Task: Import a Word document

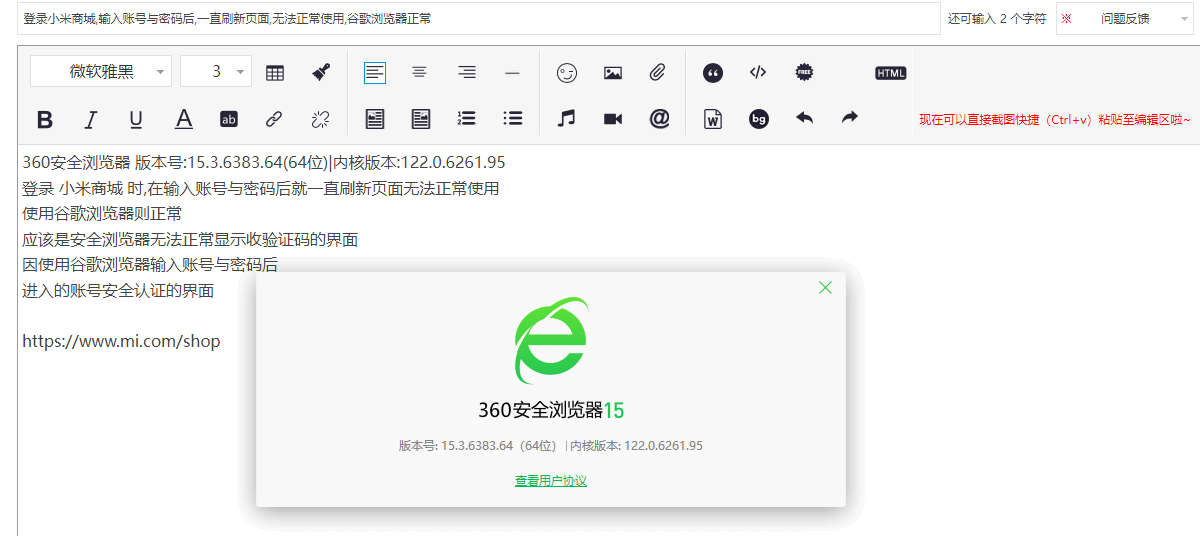Action: point(713,118)
